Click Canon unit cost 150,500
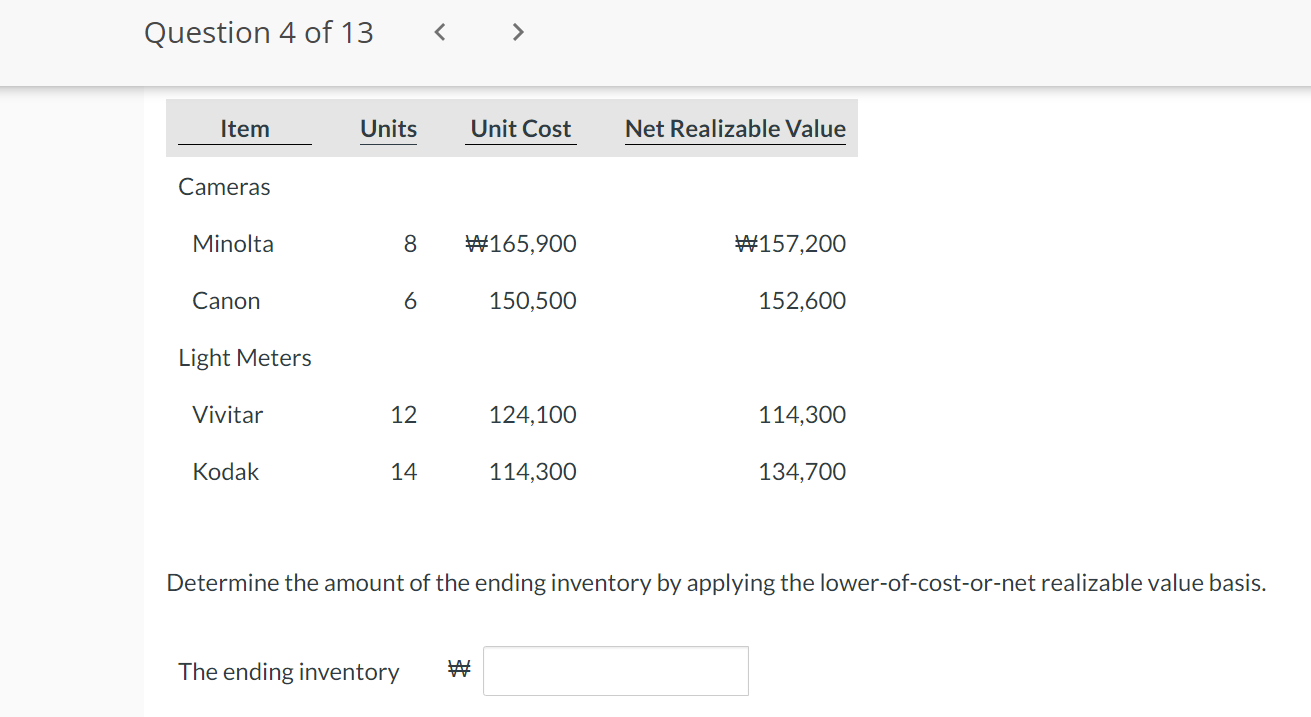The image size is (1311, 717). 533,301
